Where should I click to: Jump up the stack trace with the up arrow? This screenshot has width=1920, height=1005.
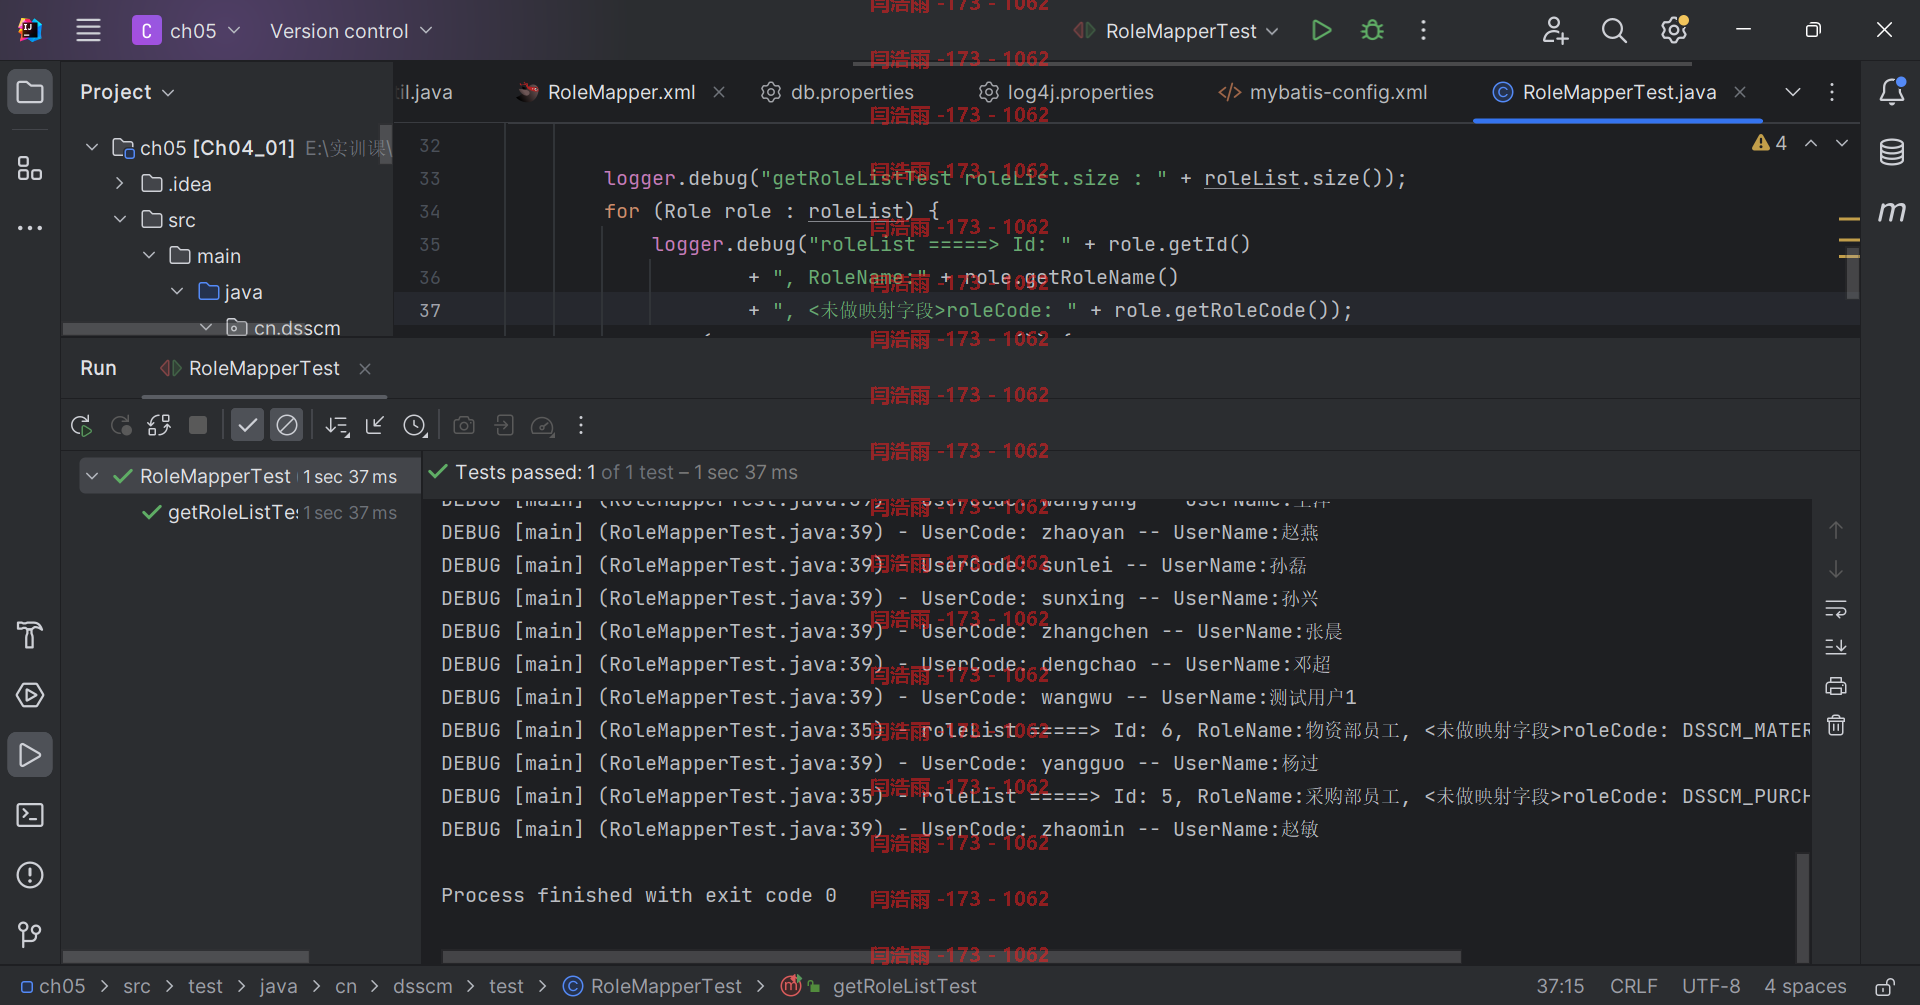1836,530
